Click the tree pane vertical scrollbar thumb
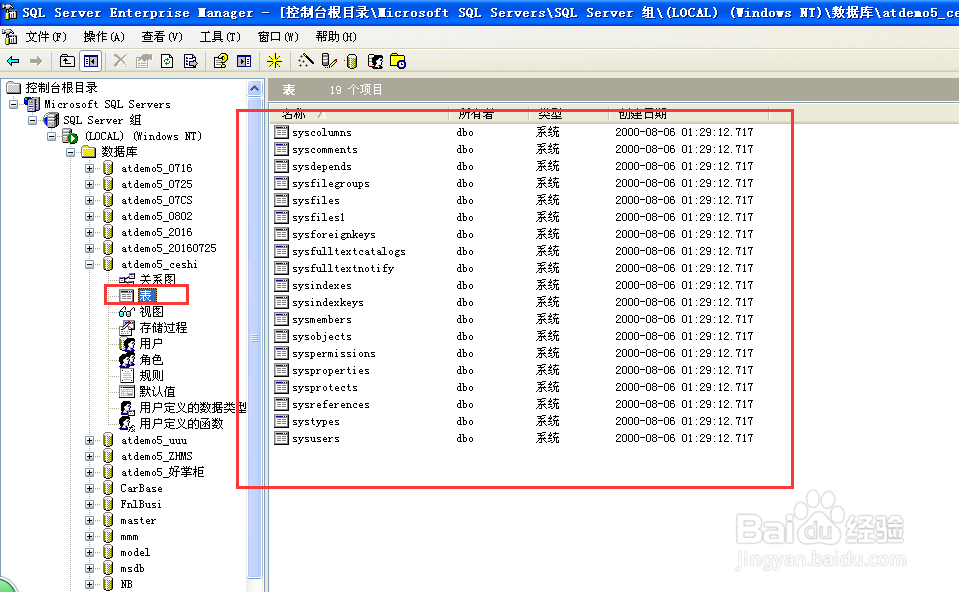This screenshot has width=959, height=592. point(254,337)
